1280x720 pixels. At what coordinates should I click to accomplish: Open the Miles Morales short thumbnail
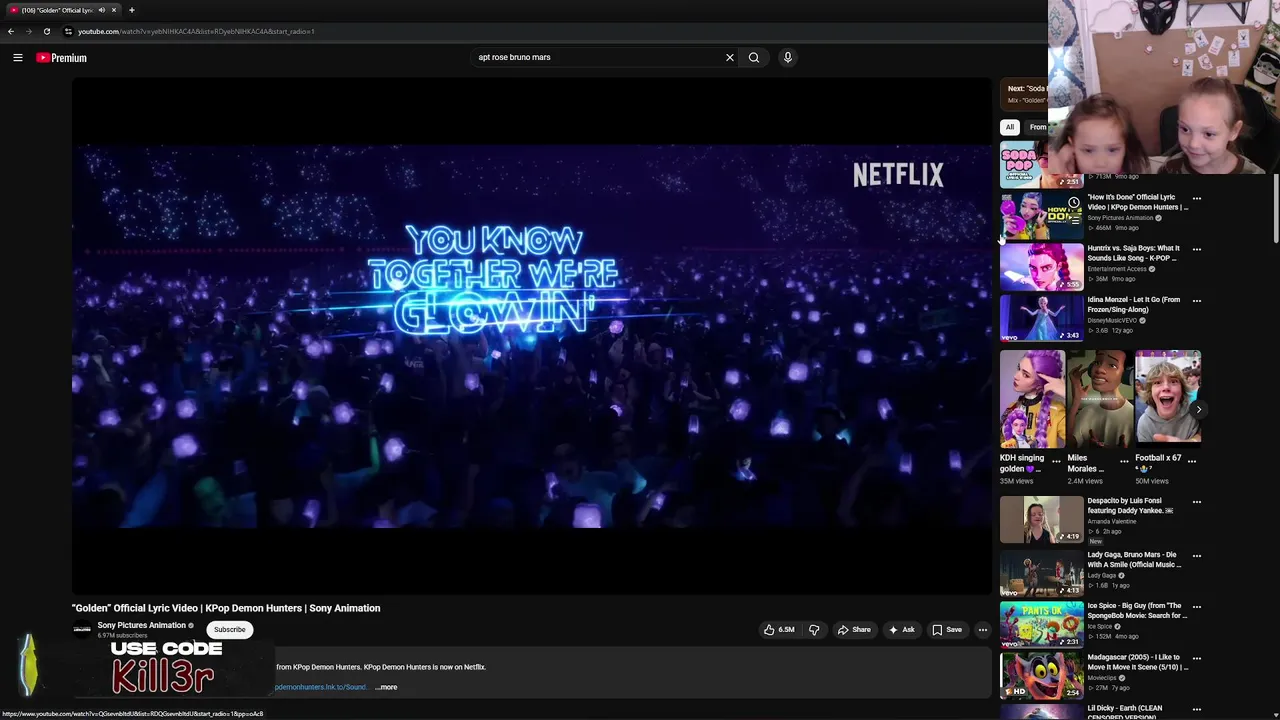point(1099,399)
